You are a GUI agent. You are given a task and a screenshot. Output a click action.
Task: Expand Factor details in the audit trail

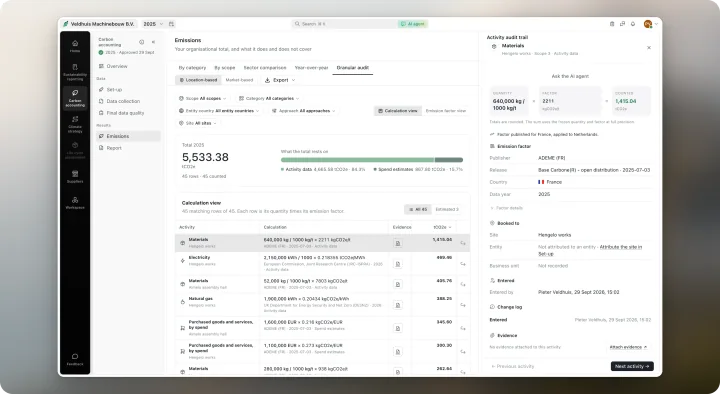click(x=507, y=208)
